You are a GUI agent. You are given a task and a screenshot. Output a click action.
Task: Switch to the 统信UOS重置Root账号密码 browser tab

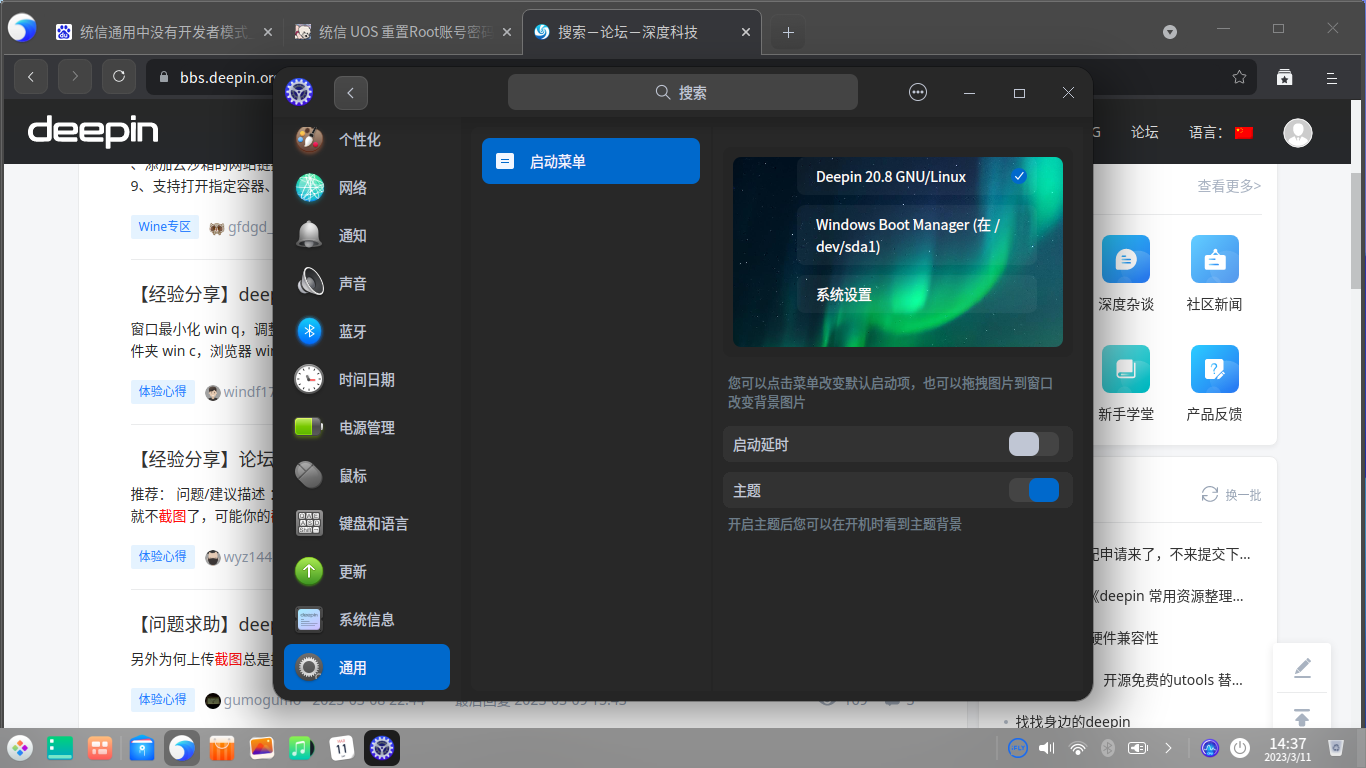[x=399, y=31]
